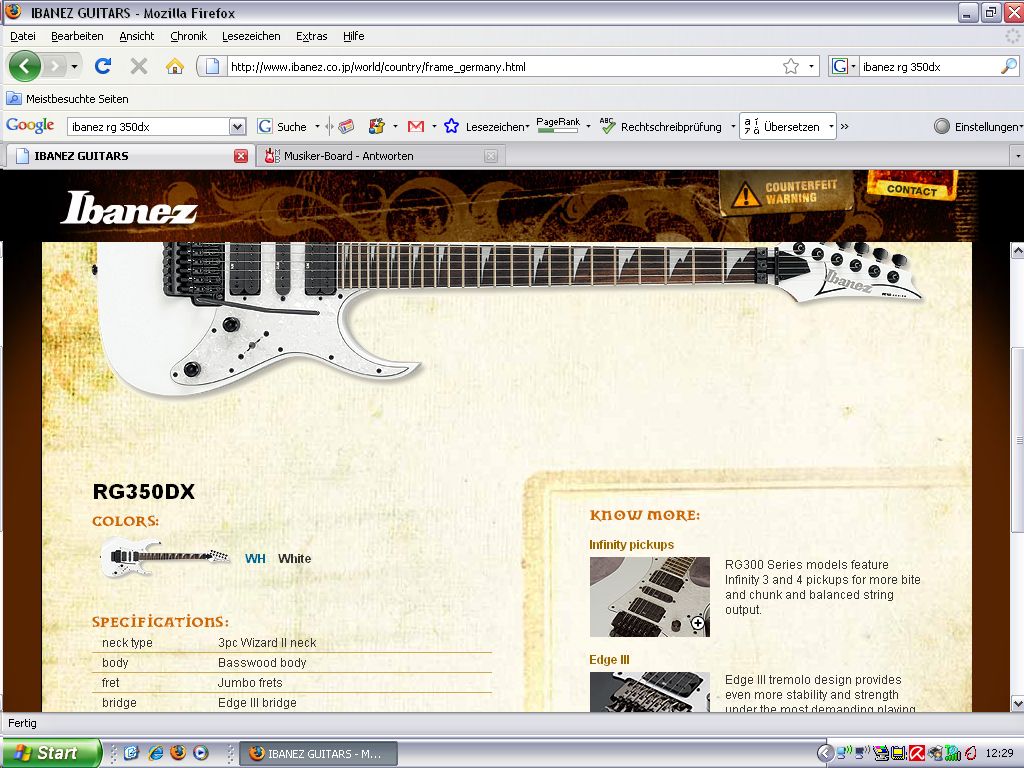This screenshot has height=768, width=1024.
Task: Open the Rechtschreibprüfung dropdown arrow
Action: pos(733,127)
